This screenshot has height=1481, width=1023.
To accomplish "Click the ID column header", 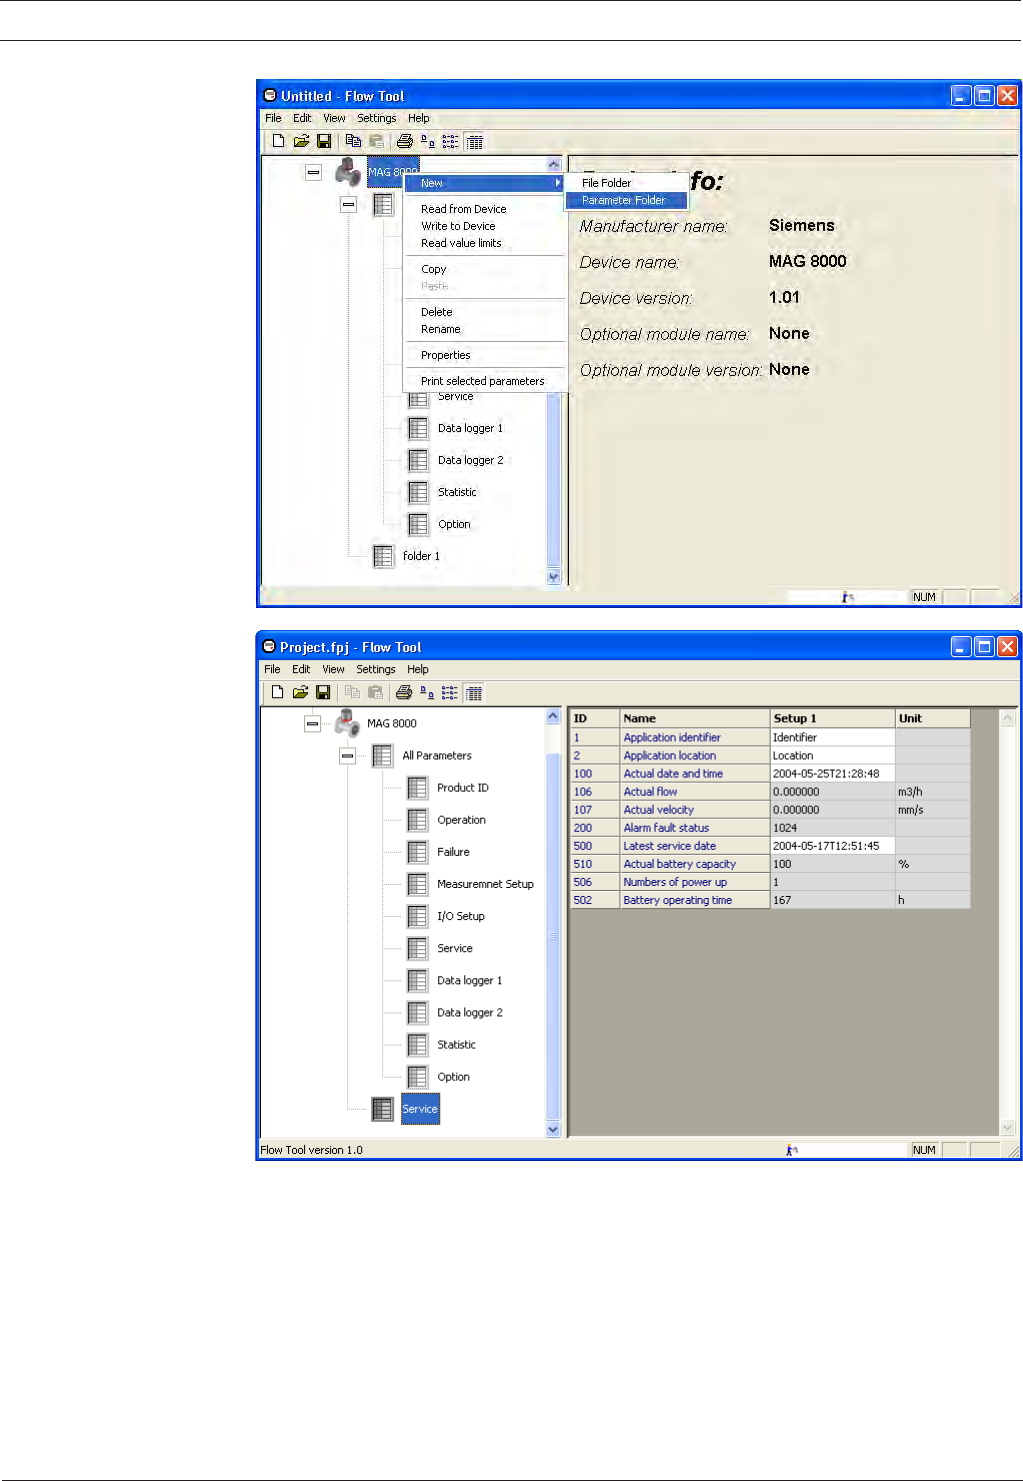I will pos(595,718).
